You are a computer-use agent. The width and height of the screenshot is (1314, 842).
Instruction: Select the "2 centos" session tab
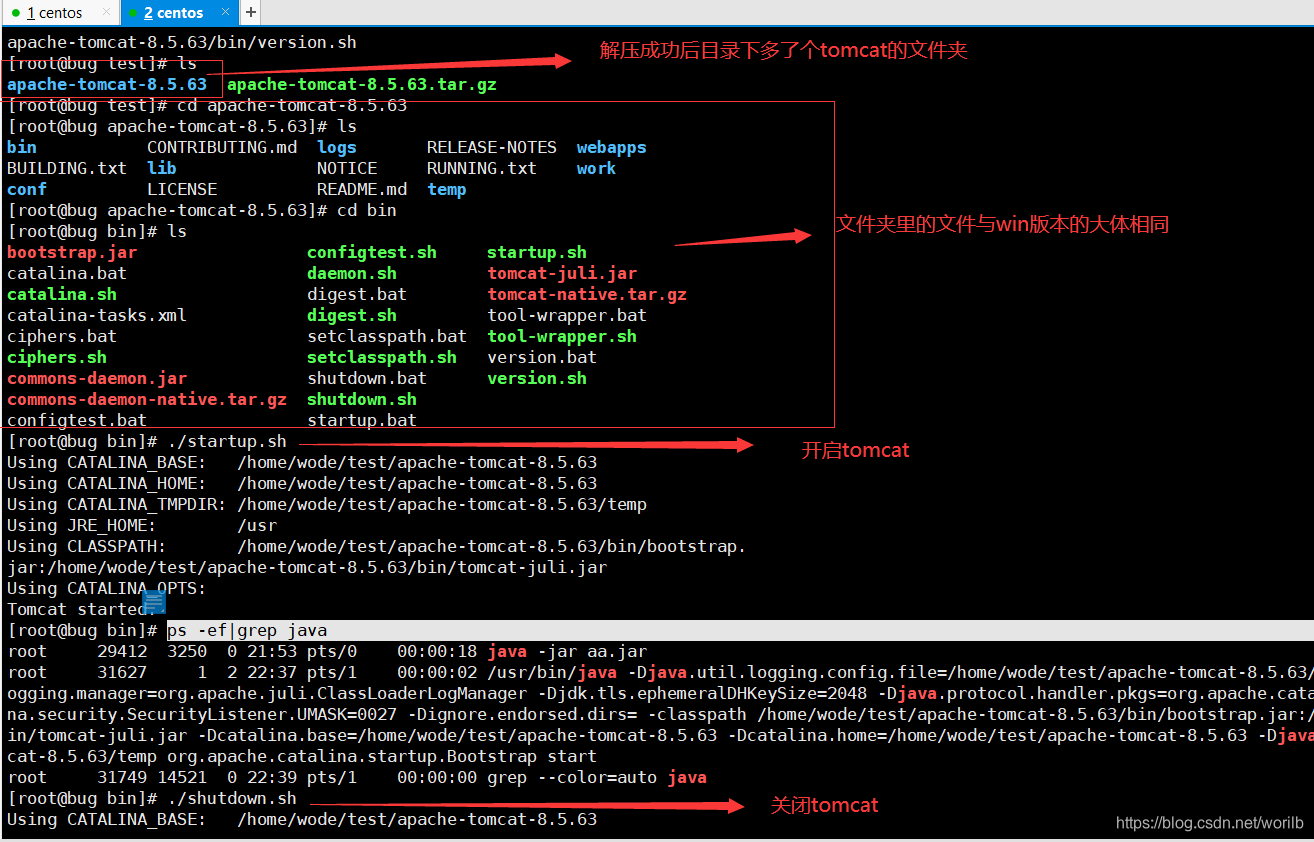coord(178,13)
